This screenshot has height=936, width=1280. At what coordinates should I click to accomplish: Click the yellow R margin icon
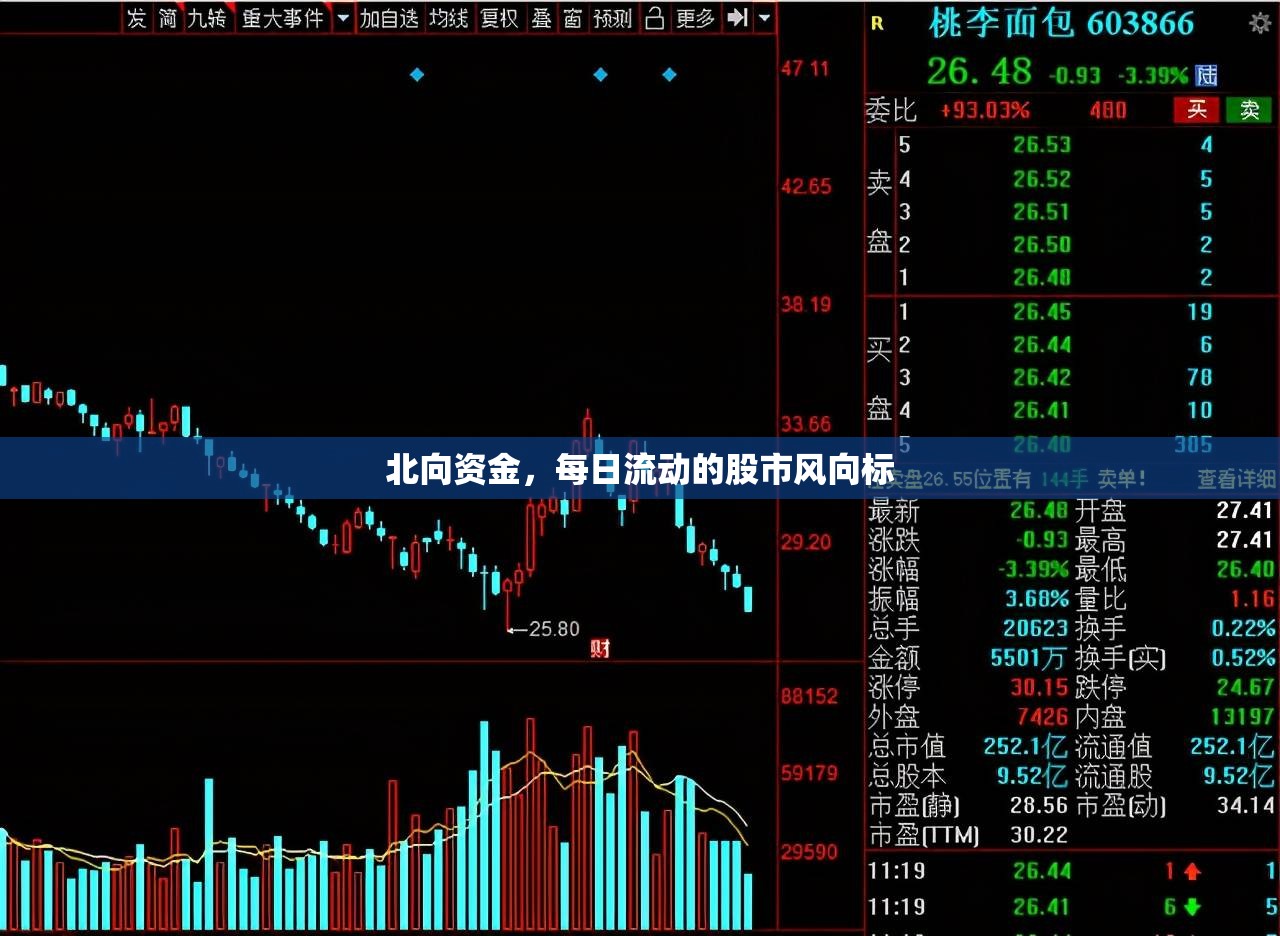[x=877, y=23]
